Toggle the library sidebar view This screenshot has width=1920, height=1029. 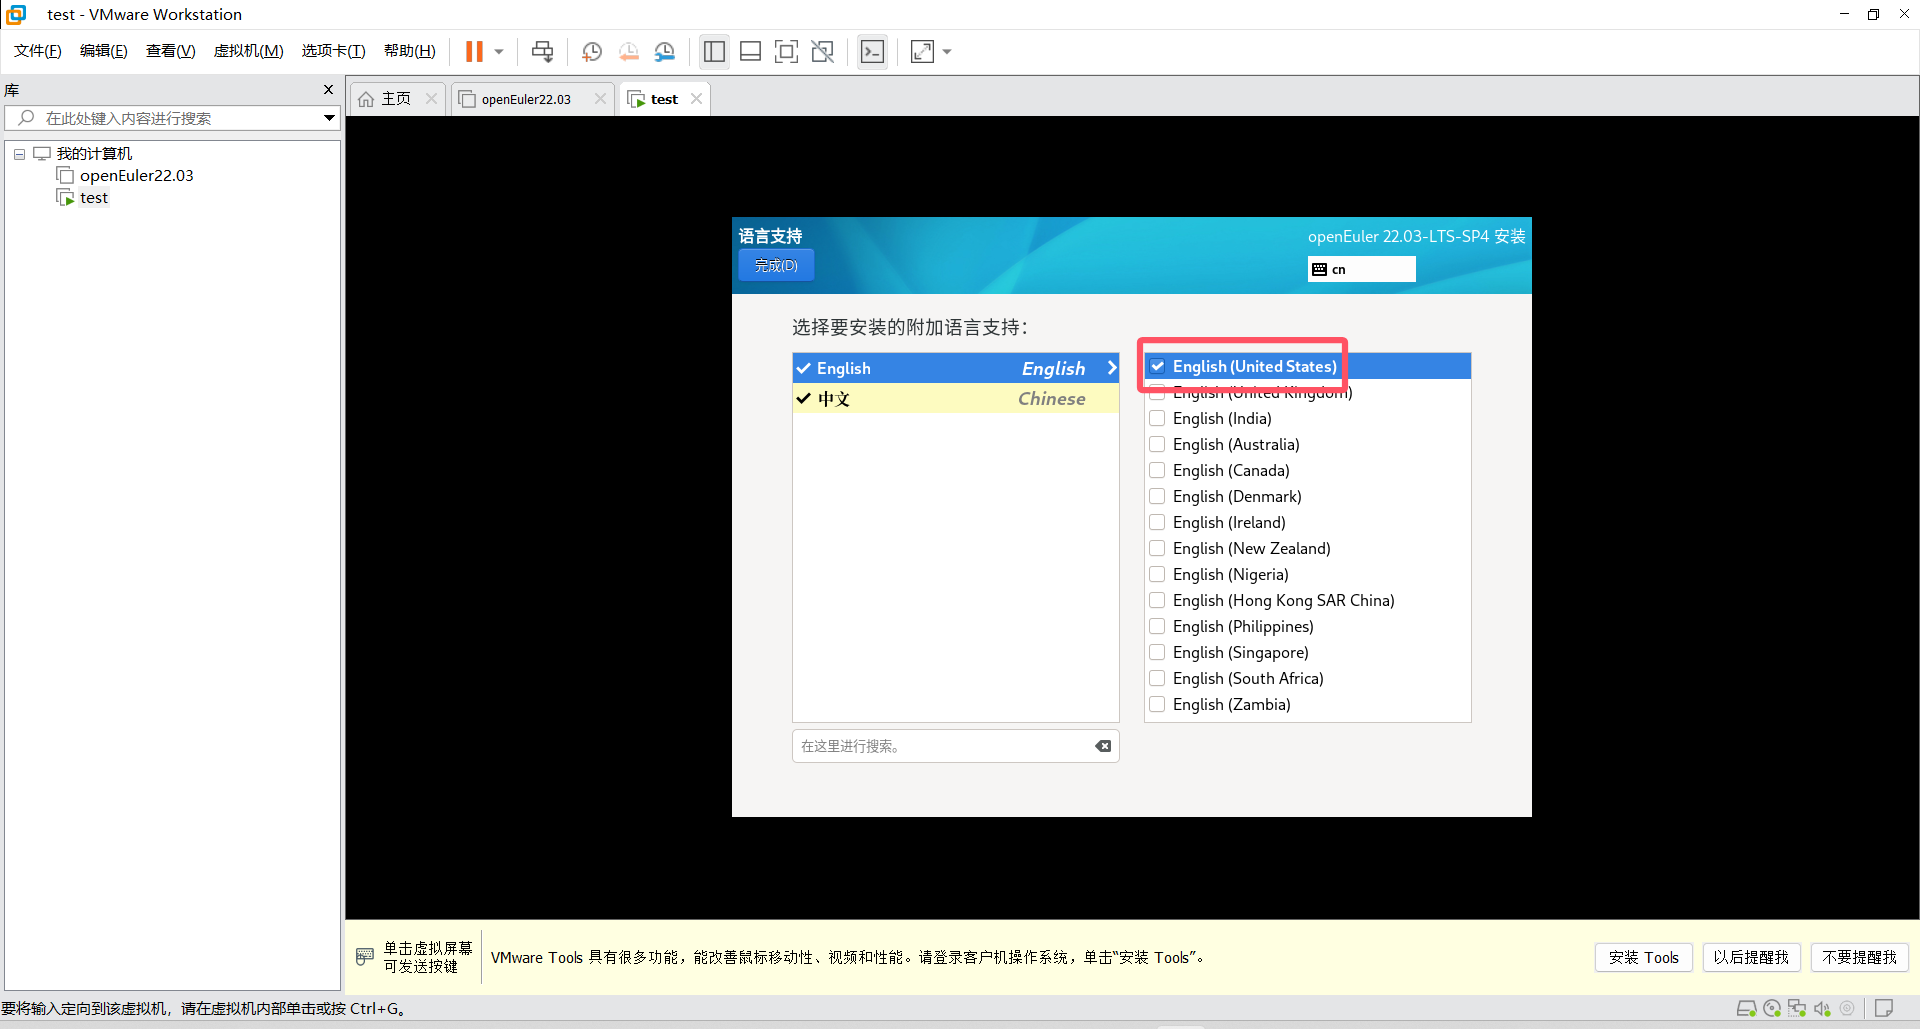pyautogui.click(x=714, y=51)
